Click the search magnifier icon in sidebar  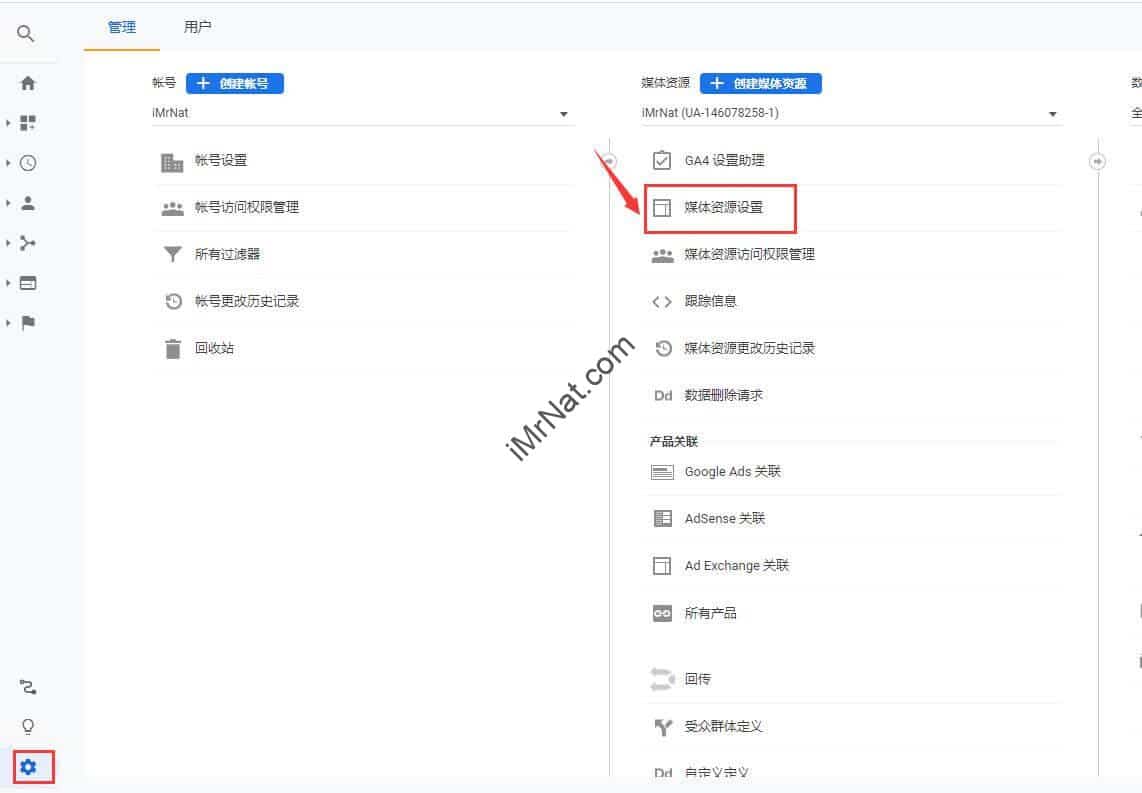tap(25, 33)
